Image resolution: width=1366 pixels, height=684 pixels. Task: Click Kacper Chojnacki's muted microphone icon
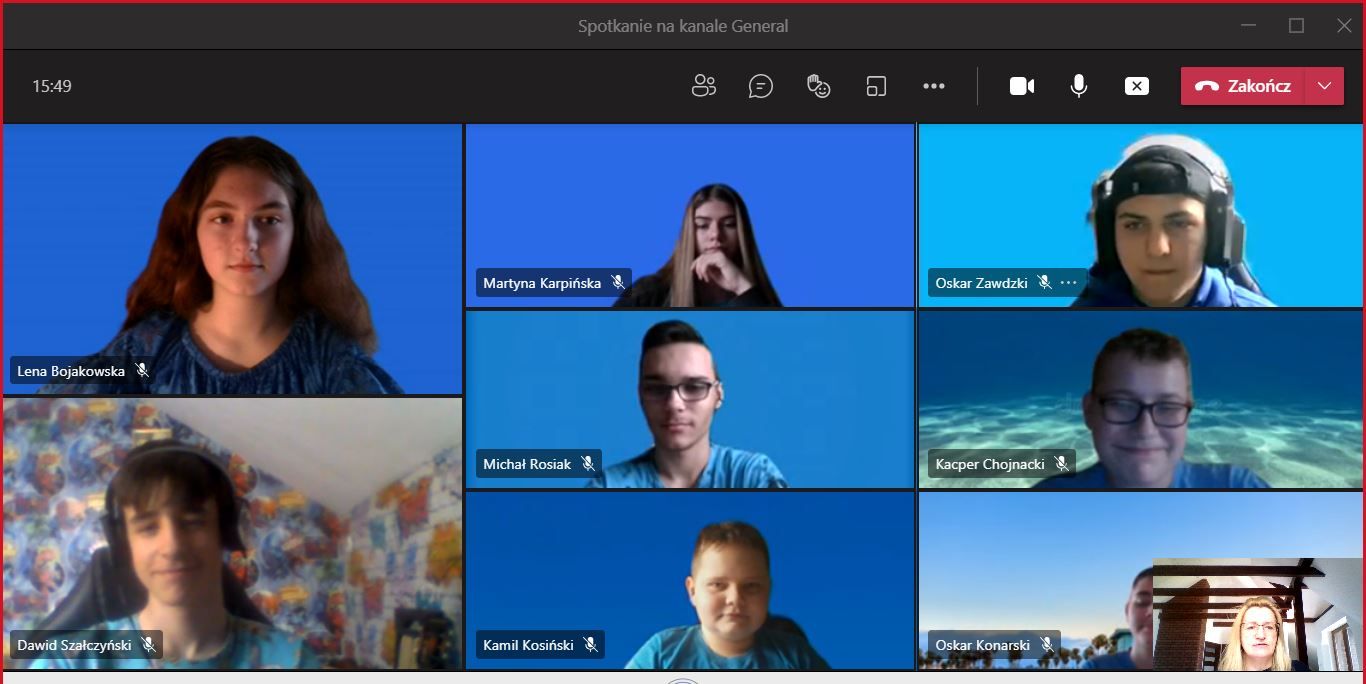click(1061, 464)
